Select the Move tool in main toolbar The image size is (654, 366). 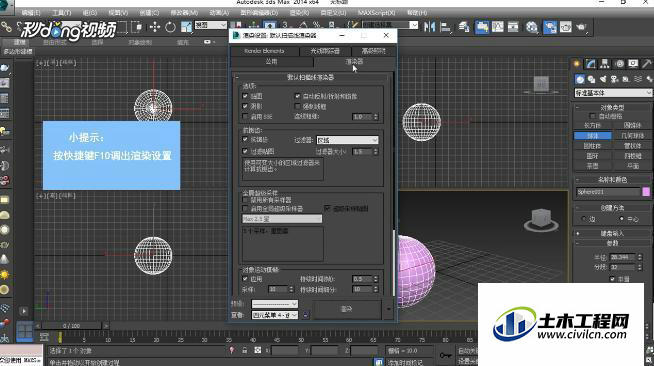(155, 27)
